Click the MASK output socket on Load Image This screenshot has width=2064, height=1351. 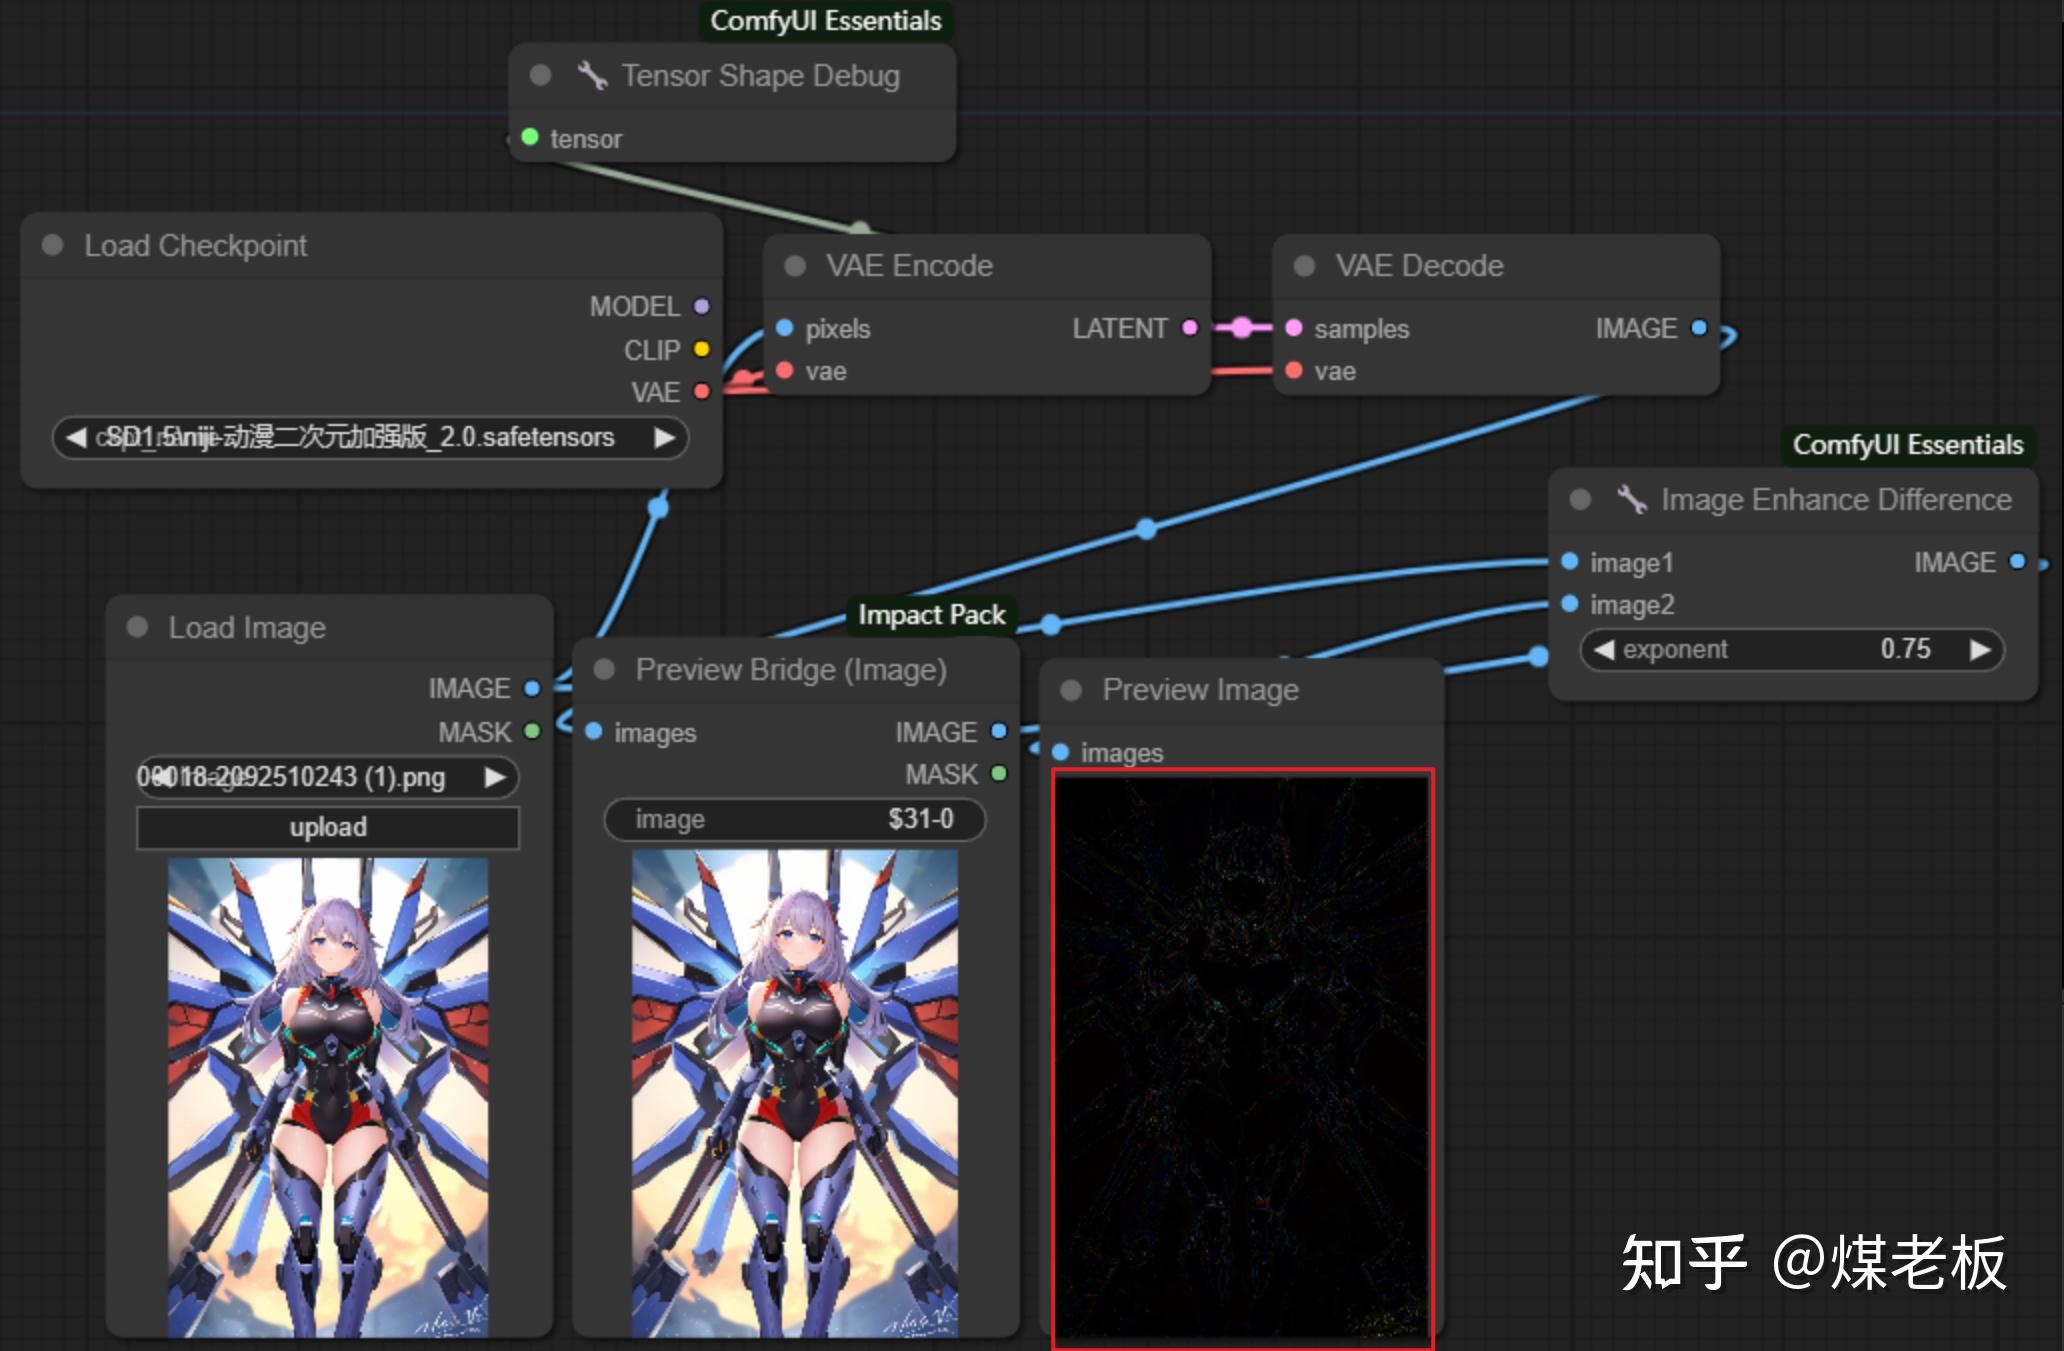tap(532, 731)
